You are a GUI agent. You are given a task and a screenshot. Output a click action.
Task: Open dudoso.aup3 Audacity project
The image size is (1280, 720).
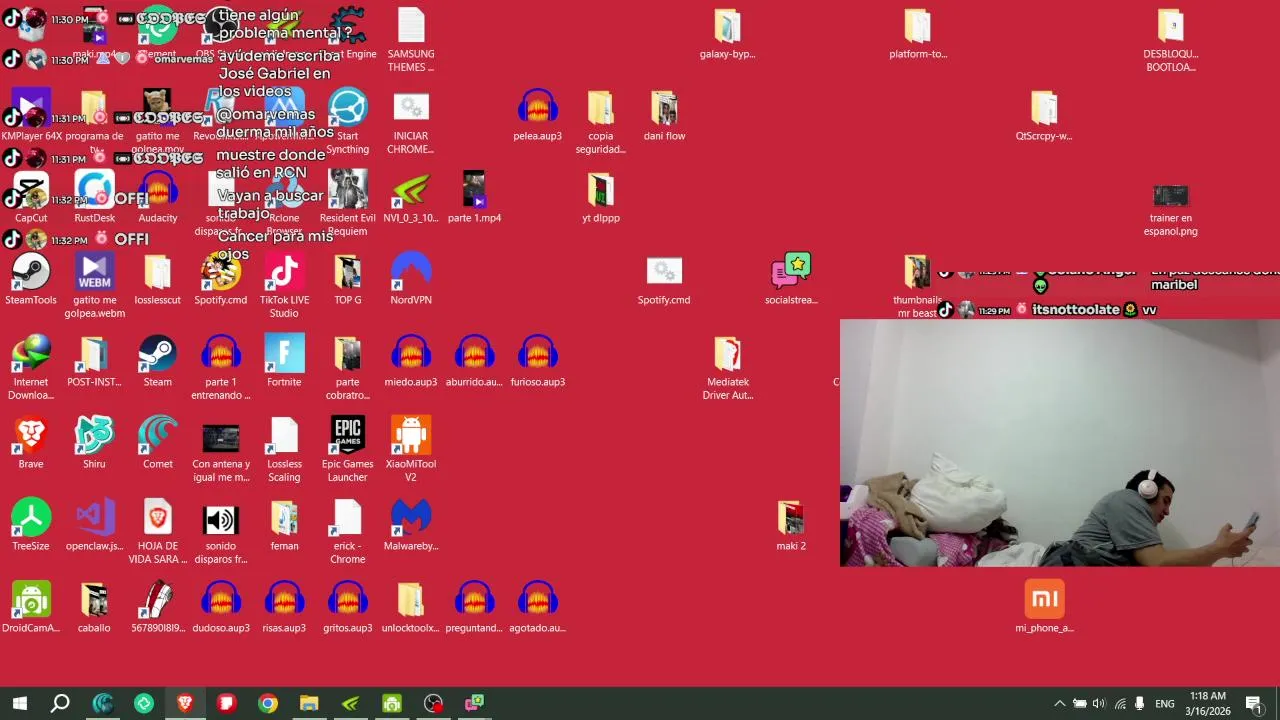click(221, 608)
